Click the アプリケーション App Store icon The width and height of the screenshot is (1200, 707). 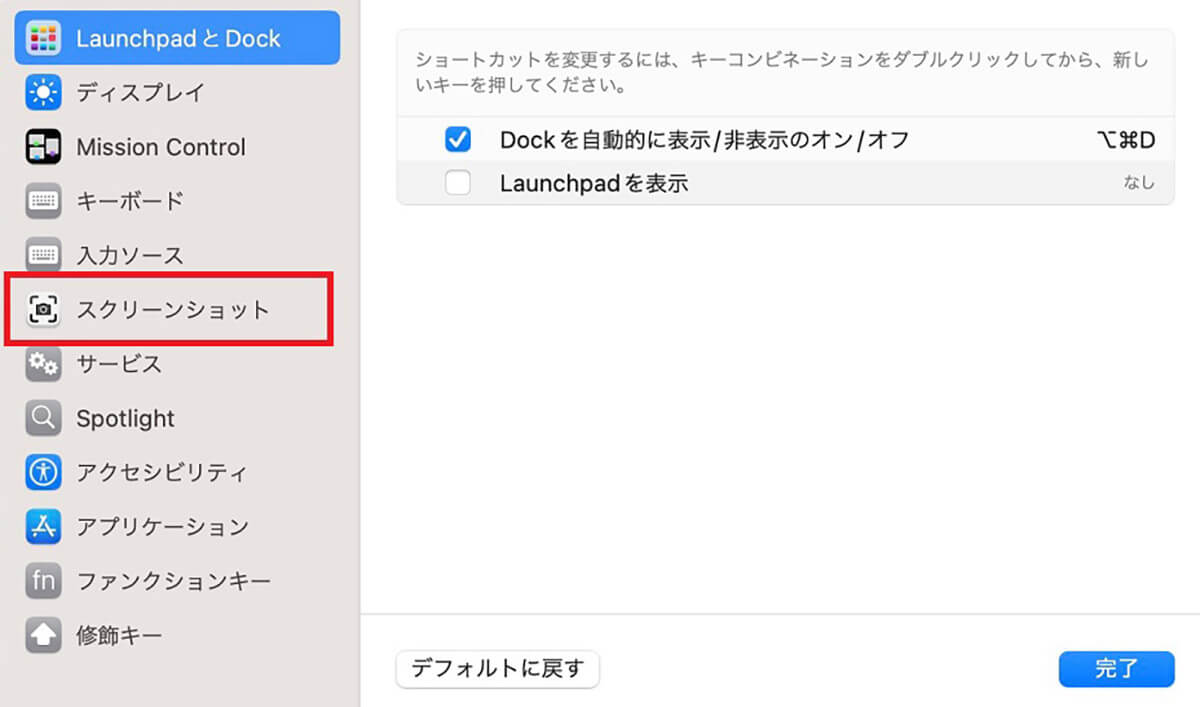(x=43, y=526)
